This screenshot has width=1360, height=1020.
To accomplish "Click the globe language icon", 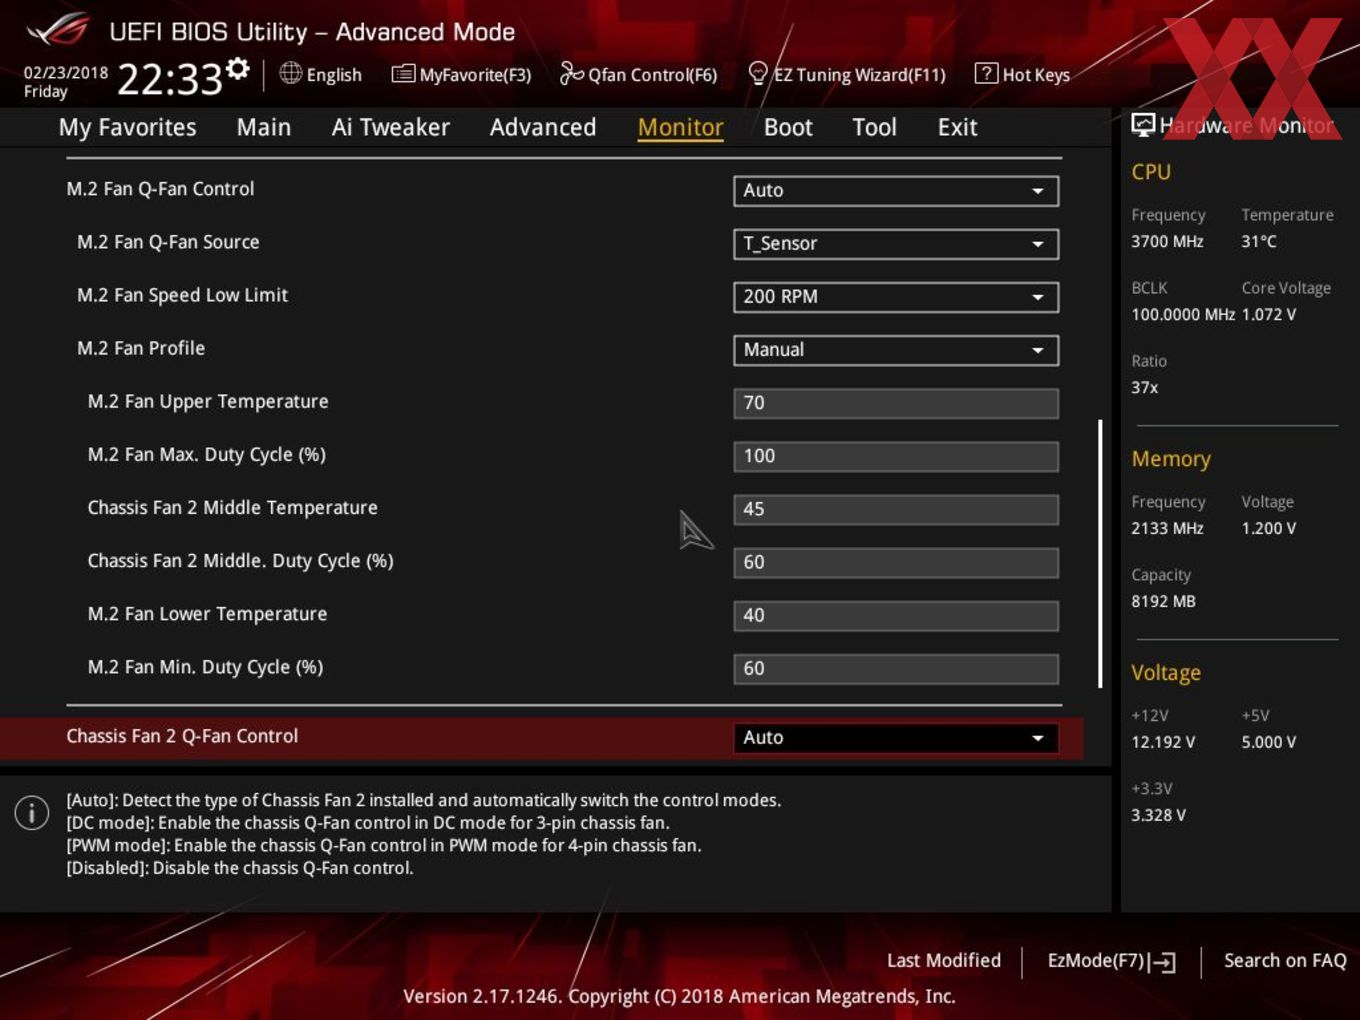I will [290, 73].
